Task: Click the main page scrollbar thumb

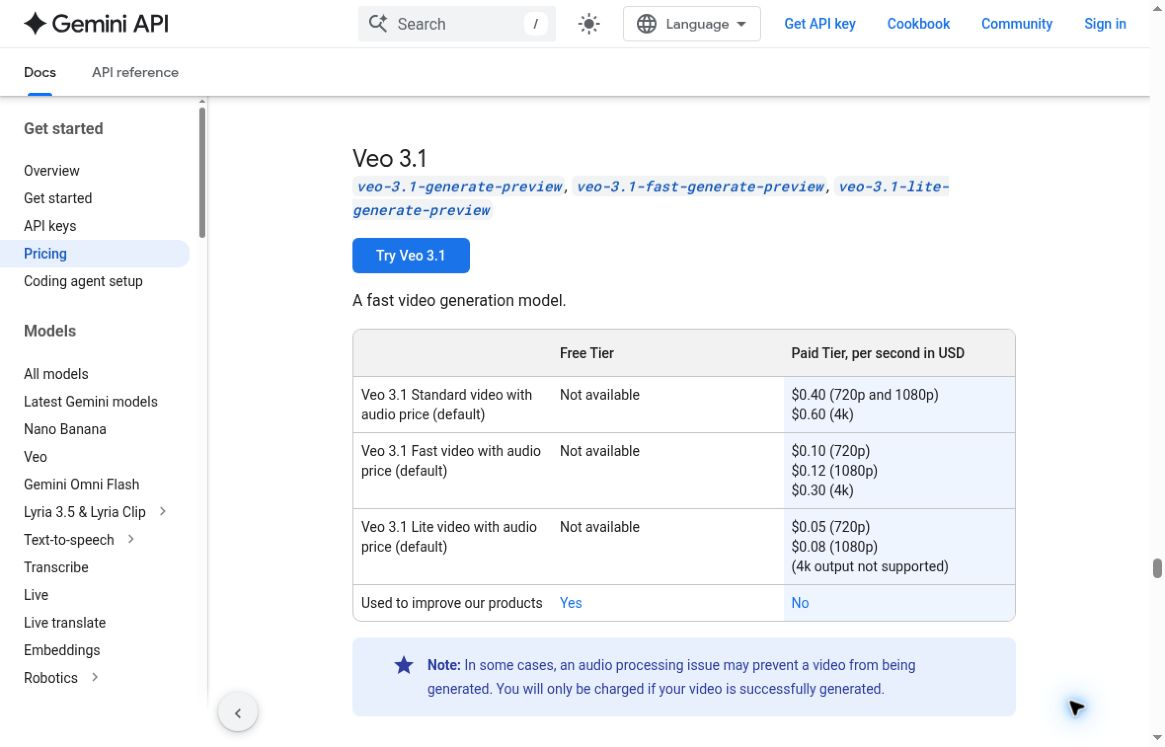Action: [x=1157, y=568]
